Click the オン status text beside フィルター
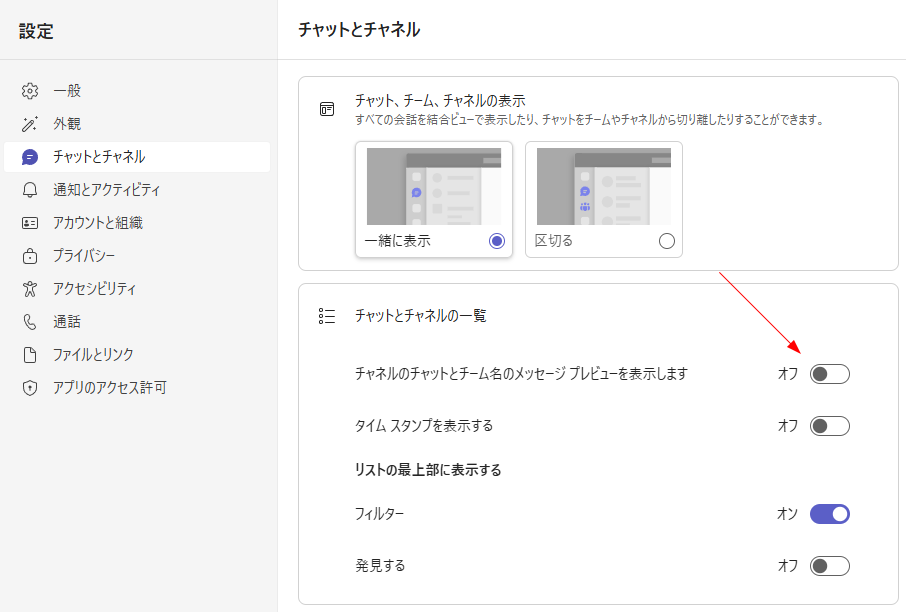 coord(787,514)
